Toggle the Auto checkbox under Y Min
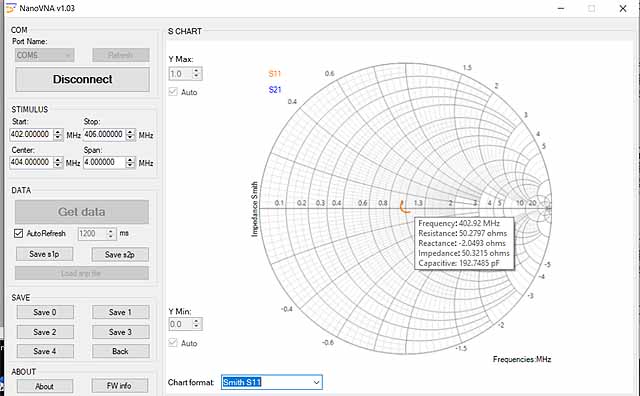Viewport: 640px width, 396px height. [173, 343]
